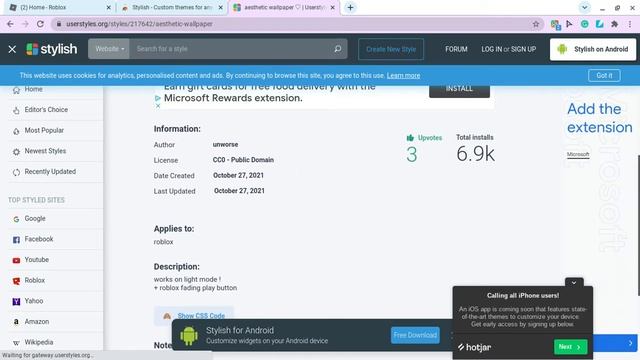Click the Youtube site icon in sidebar
The height and width of the screenshot is (360, 640).
pyautogui.click(x=16, y=260)
